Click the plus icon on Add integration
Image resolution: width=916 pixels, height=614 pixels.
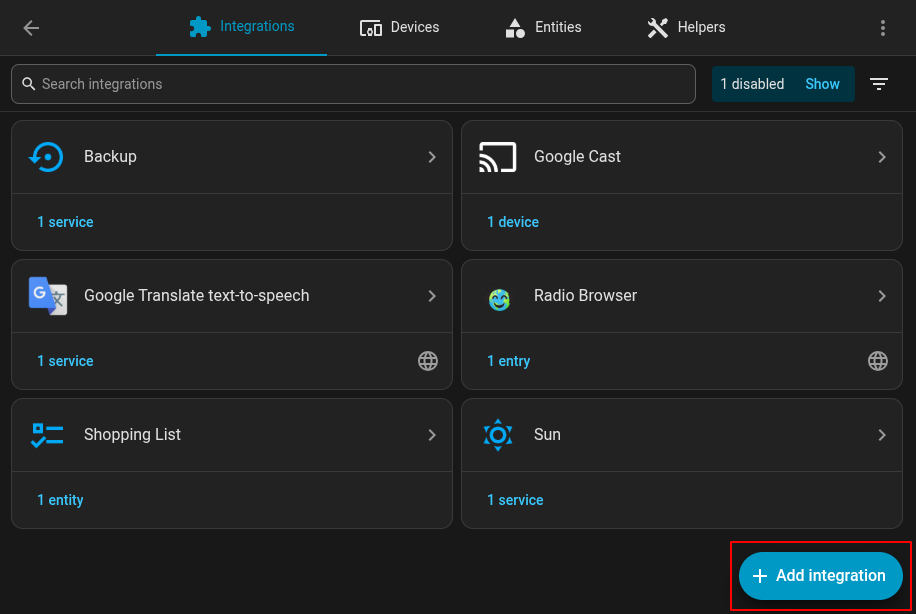tap(759, 576)
